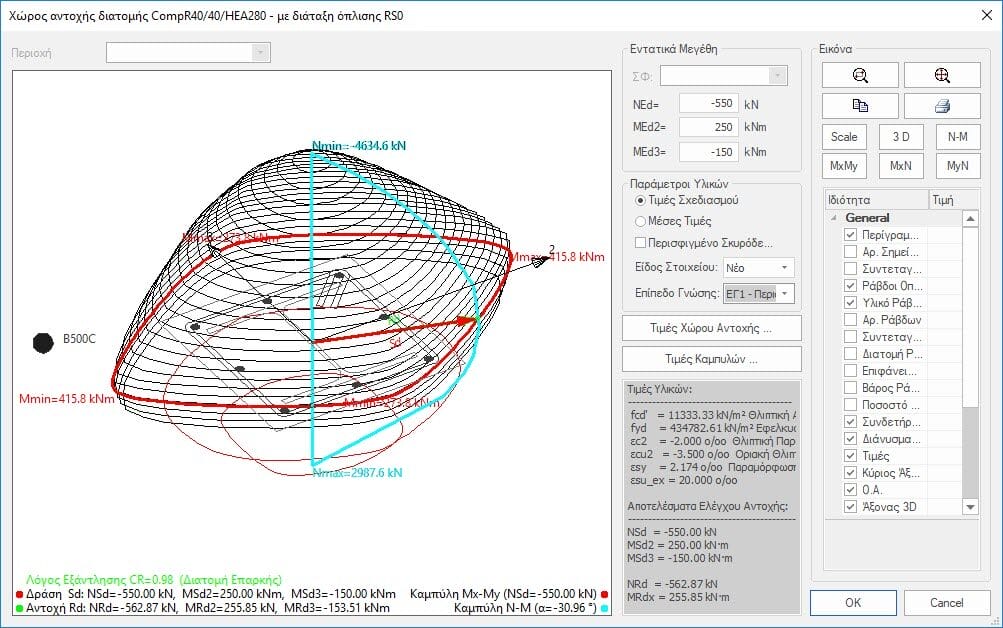Open Τιμές Χώρου Αντοχής values
Image resolution: width=1003 pixels, height=628 pixels.
[711, 328]
